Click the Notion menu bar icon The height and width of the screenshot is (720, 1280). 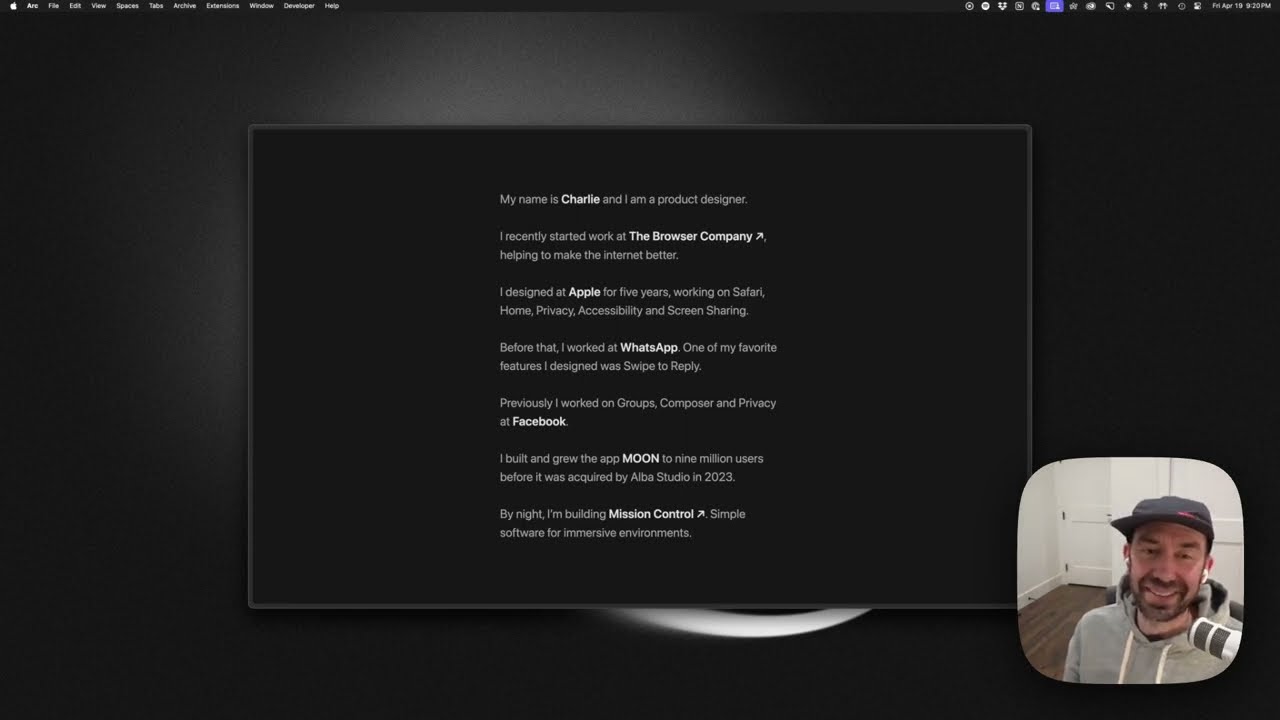tap(1019, 6)
